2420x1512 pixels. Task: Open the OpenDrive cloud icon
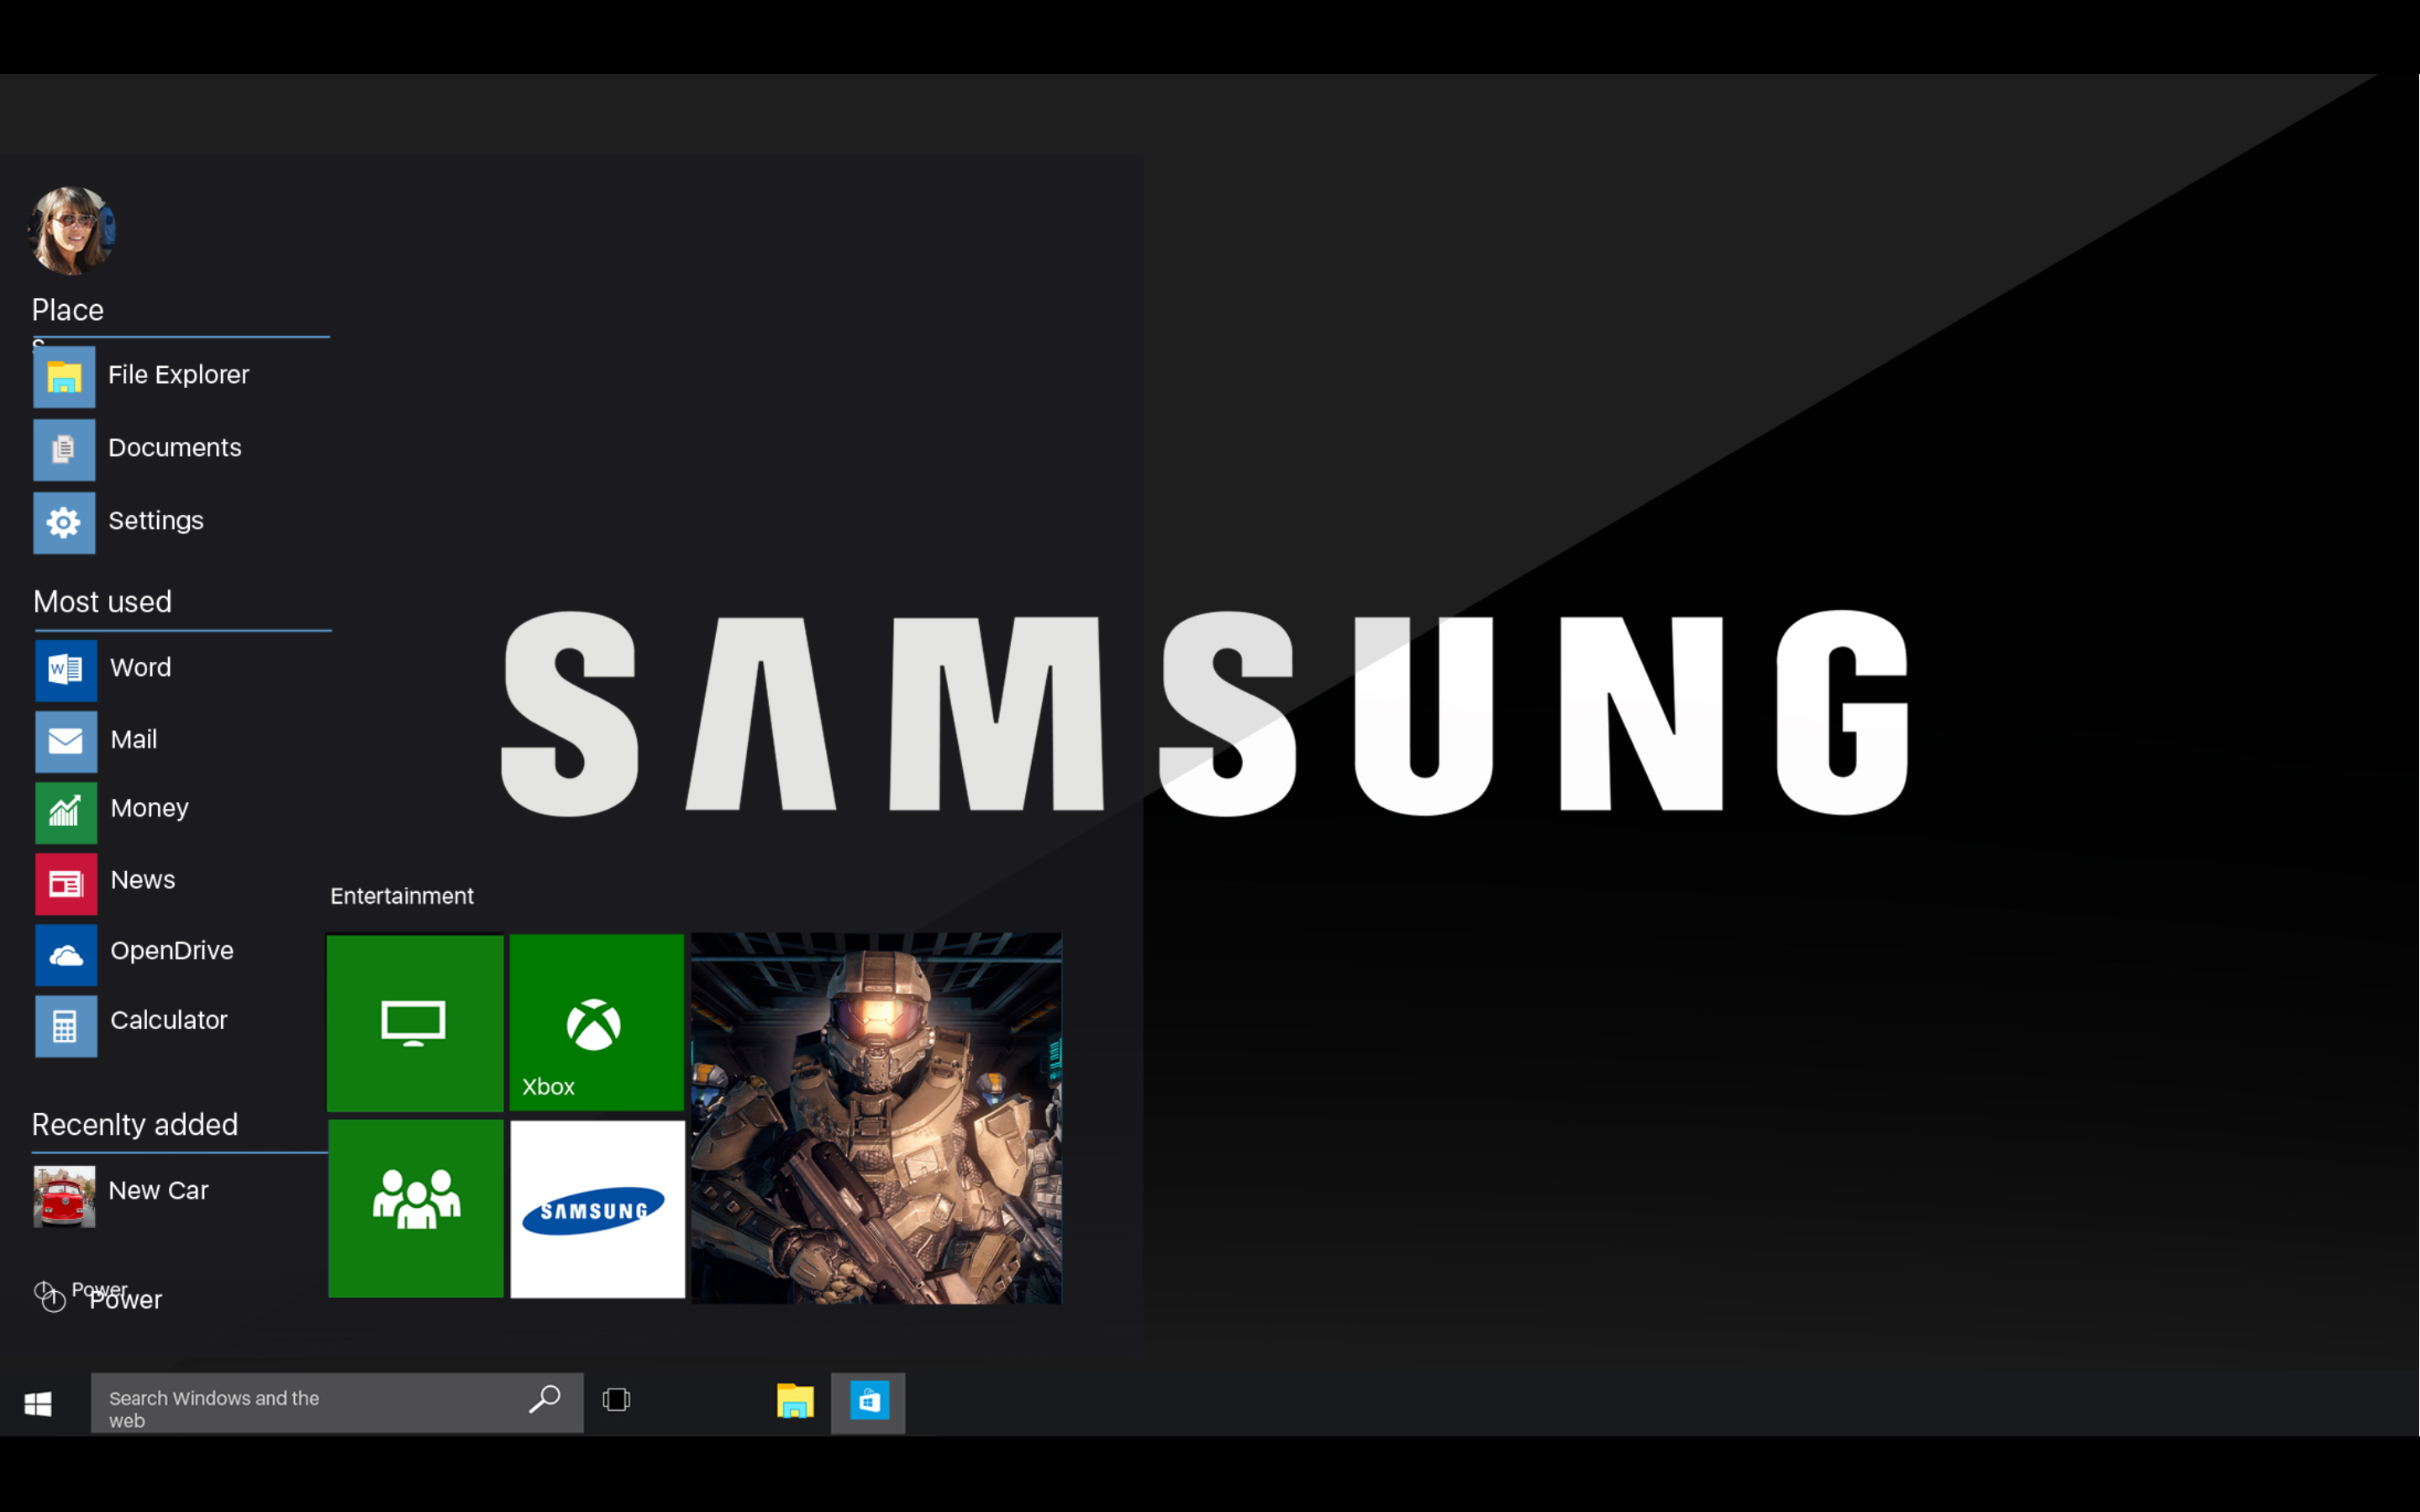point(66,955)
